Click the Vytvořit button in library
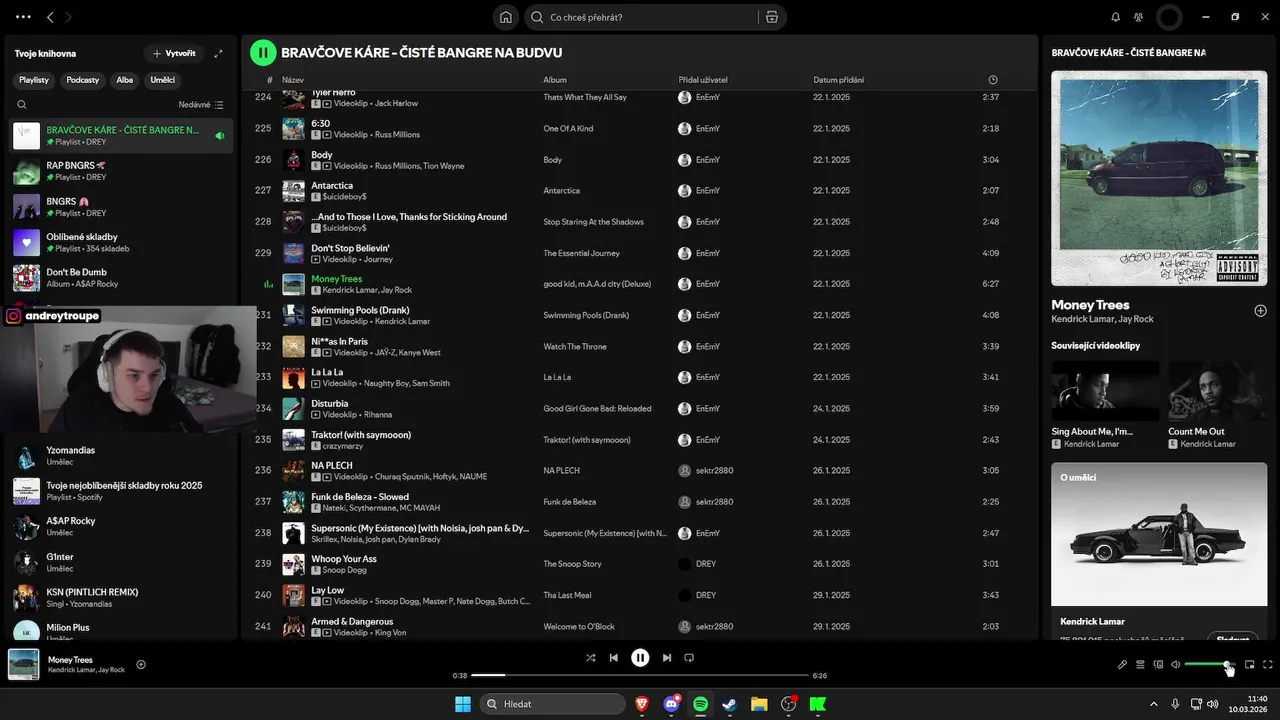 174,53
